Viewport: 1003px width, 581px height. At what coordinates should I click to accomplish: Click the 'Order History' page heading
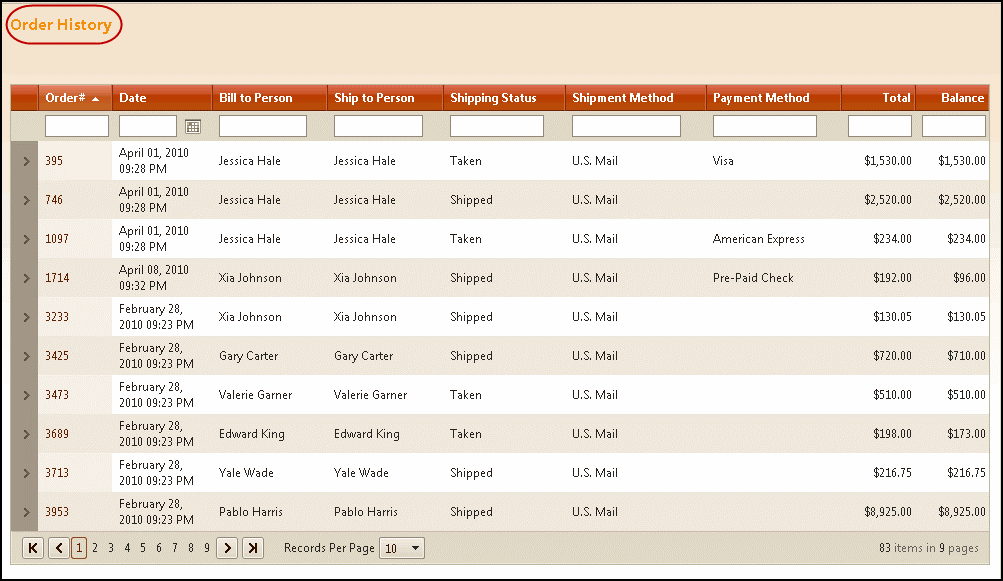61,24
